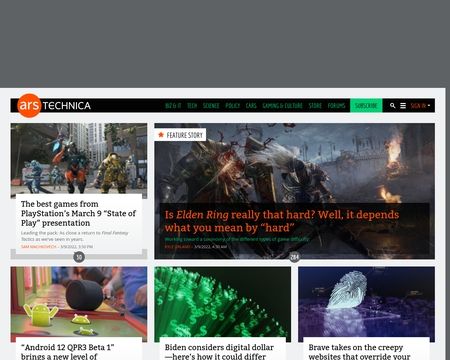Click PlayStation article excerpt text

[x=74, y=236]
